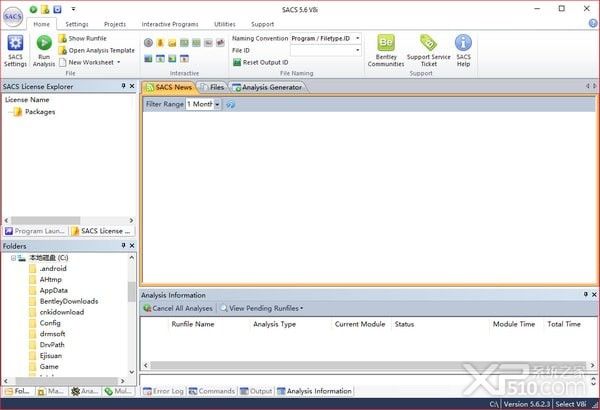The width and height of the screenshot is (600, 410).
Task: Select the SACS News document tab
Action: click(169, 87)
